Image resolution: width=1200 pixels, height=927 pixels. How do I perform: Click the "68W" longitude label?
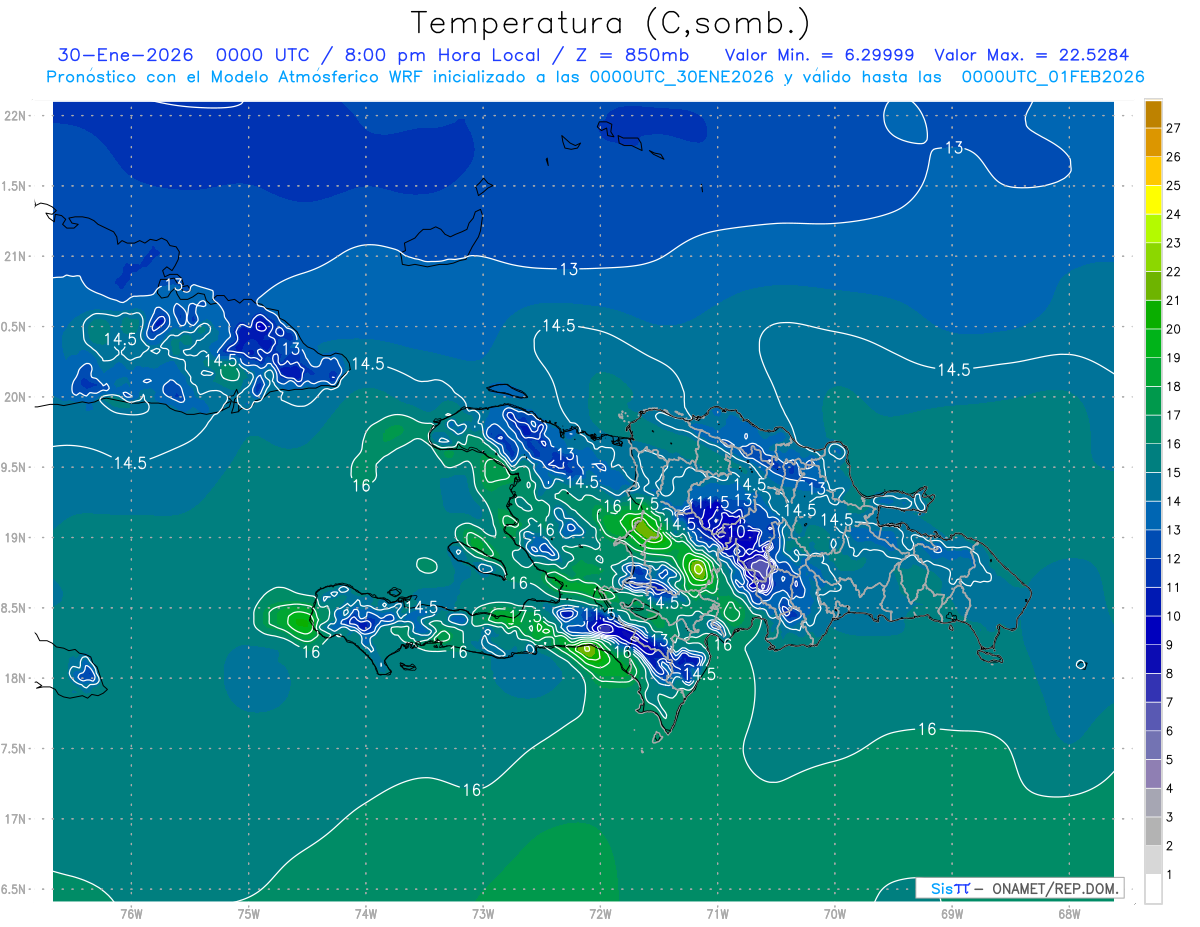click(x=1069, y=913)
